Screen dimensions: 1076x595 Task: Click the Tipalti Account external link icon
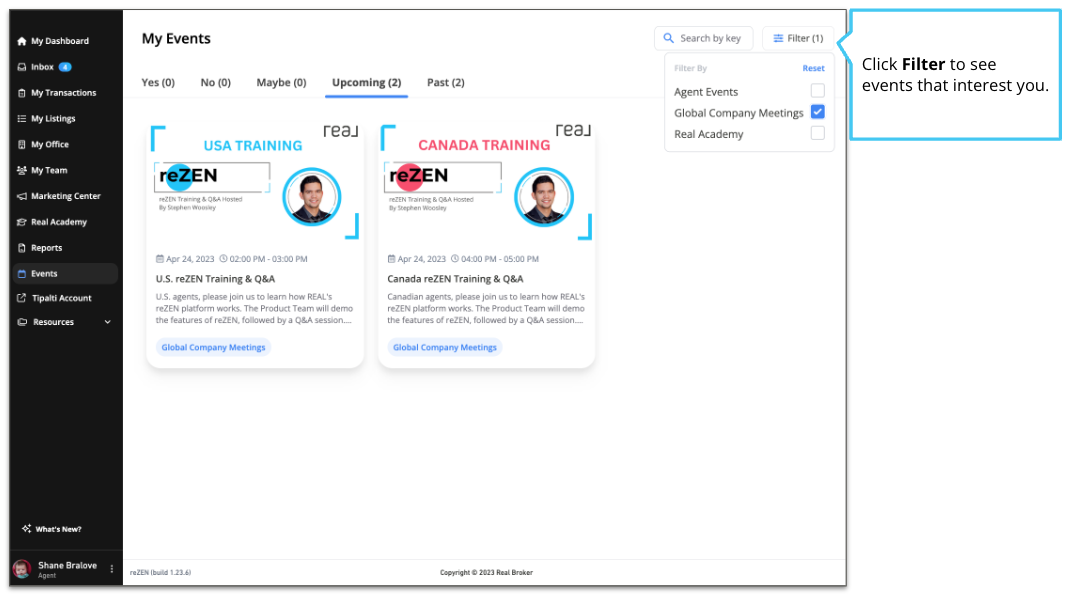[x=22, y=298]
